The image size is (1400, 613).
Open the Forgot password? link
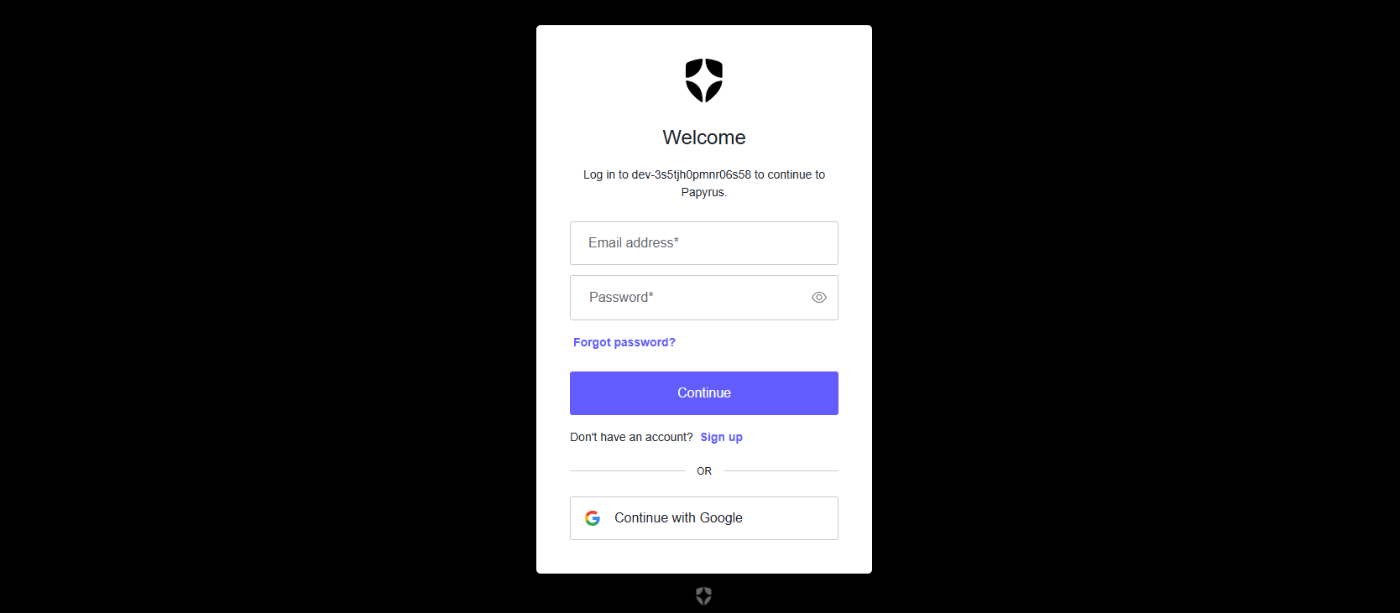click(x=624, y=342)
